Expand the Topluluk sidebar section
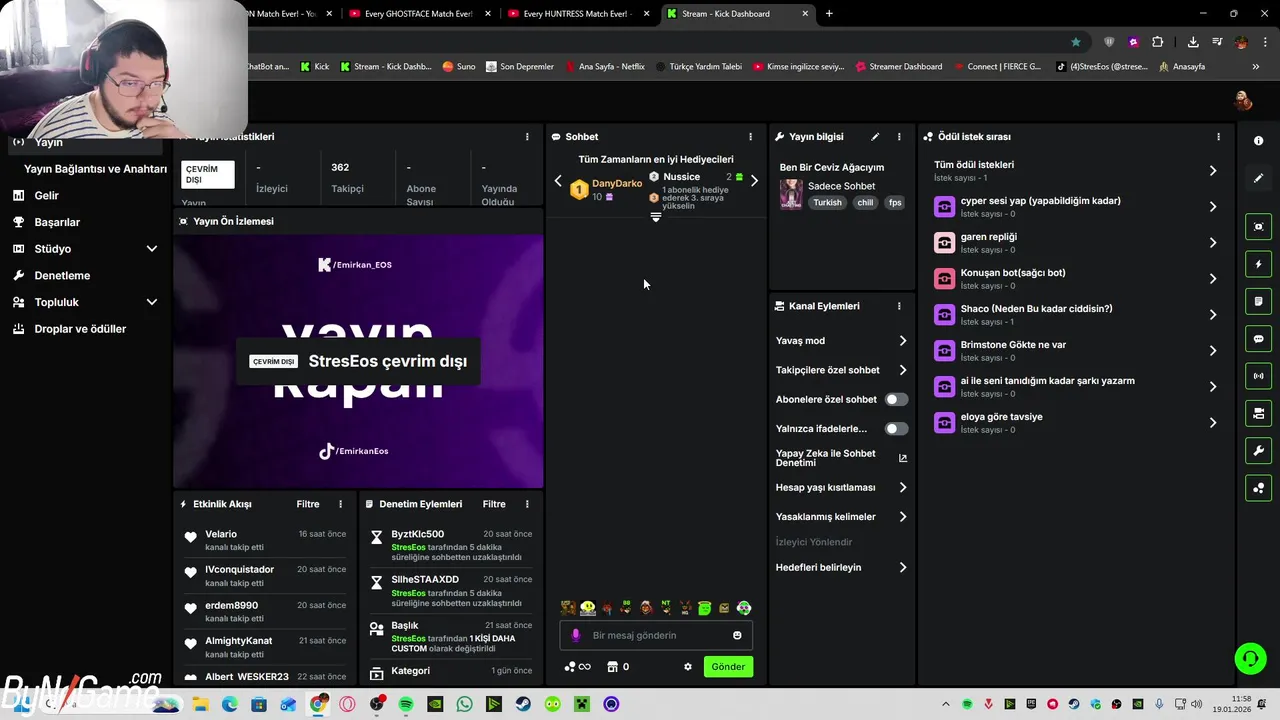The width and height of the screenshot is (1280, 720). point(152,302)
